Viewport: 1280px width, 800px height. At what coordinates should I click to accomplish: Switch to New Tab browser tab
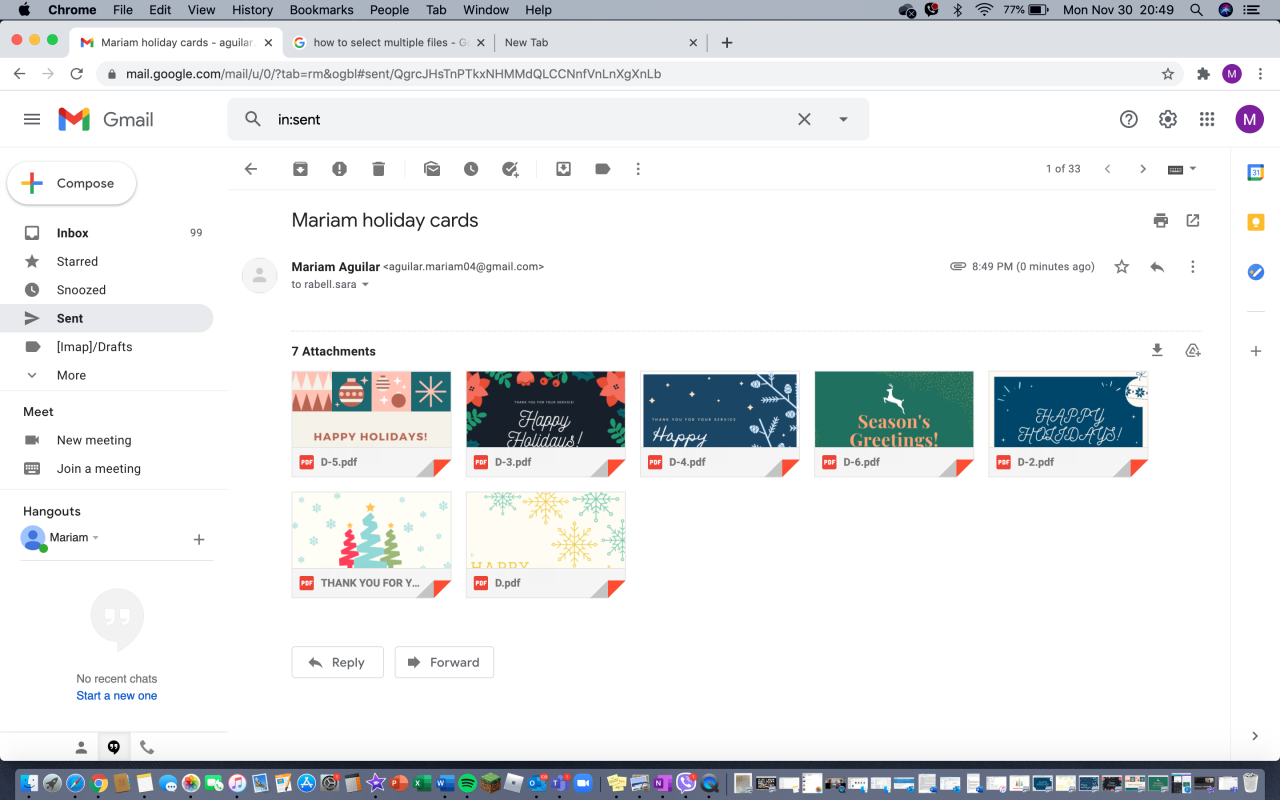tap(601, 43)
